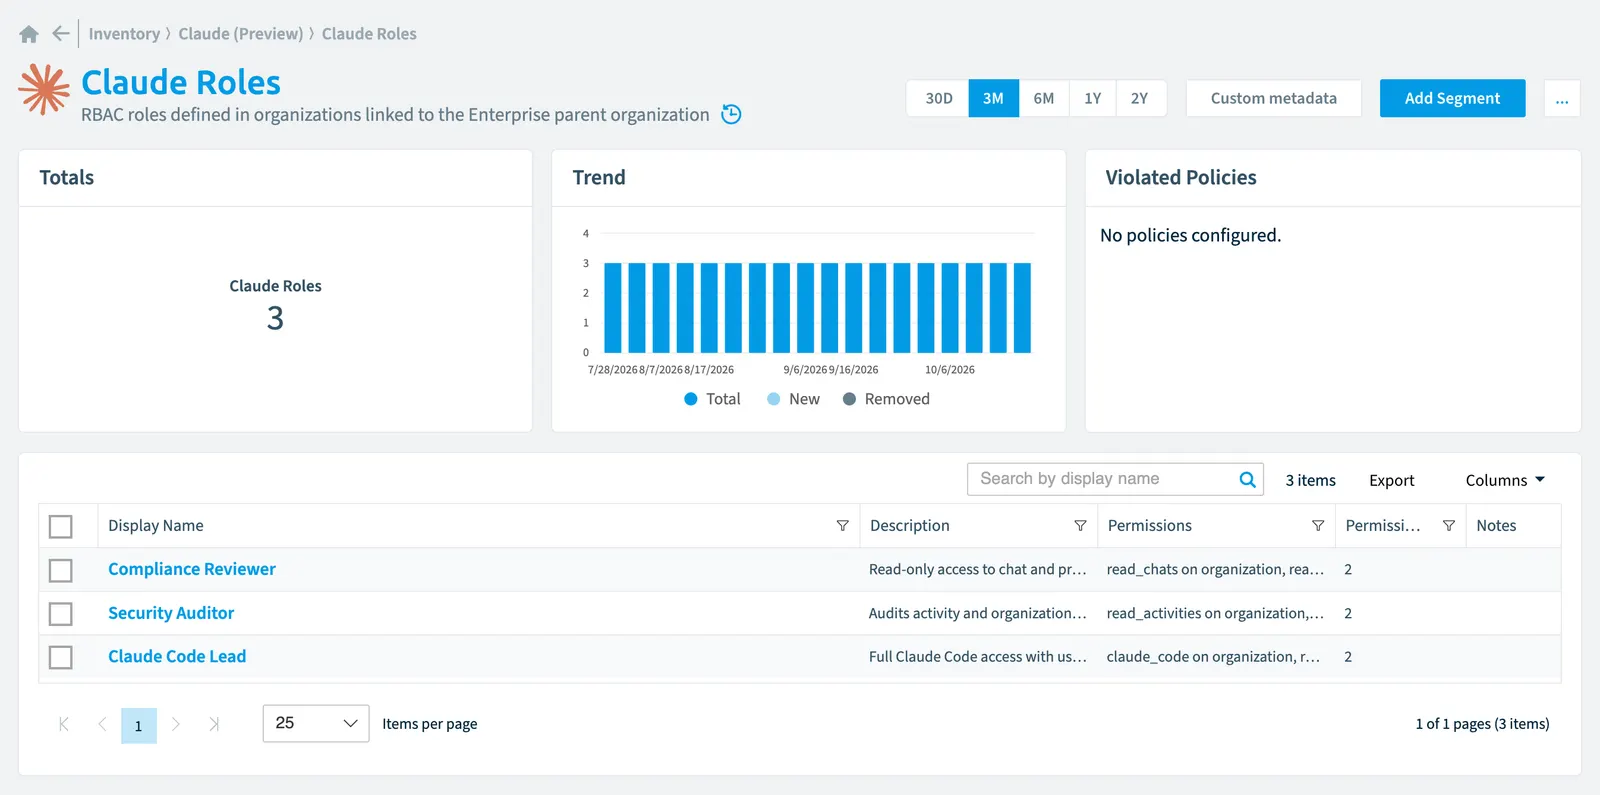Viewport: 1600px width, 795px height.
Task: Go to next page arrow
Action: coord(176,724)
